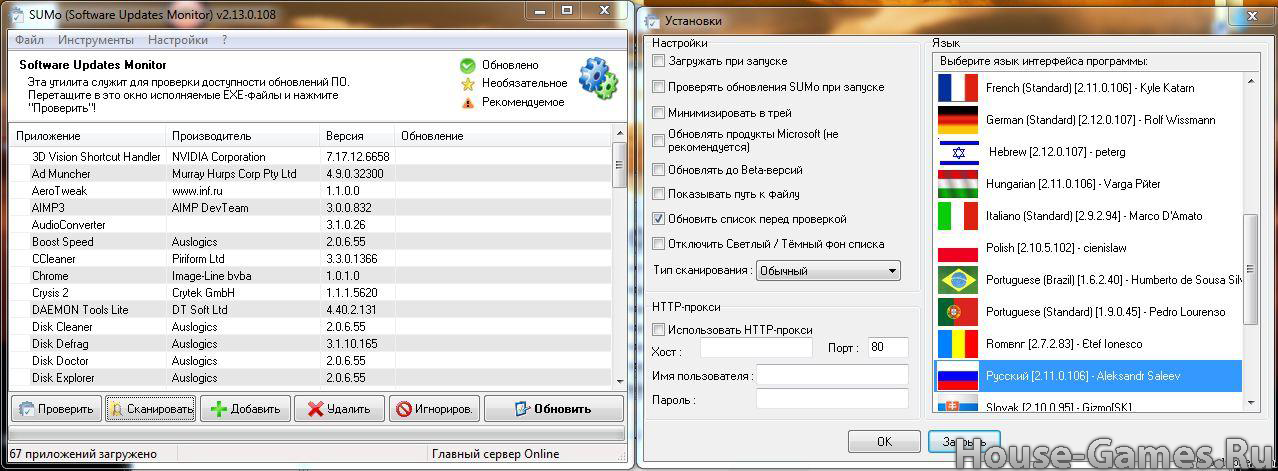Select the 3D Vision Shortcut Handler row
This screenshot has width=1278, height=471.
(x=310, y=157)
